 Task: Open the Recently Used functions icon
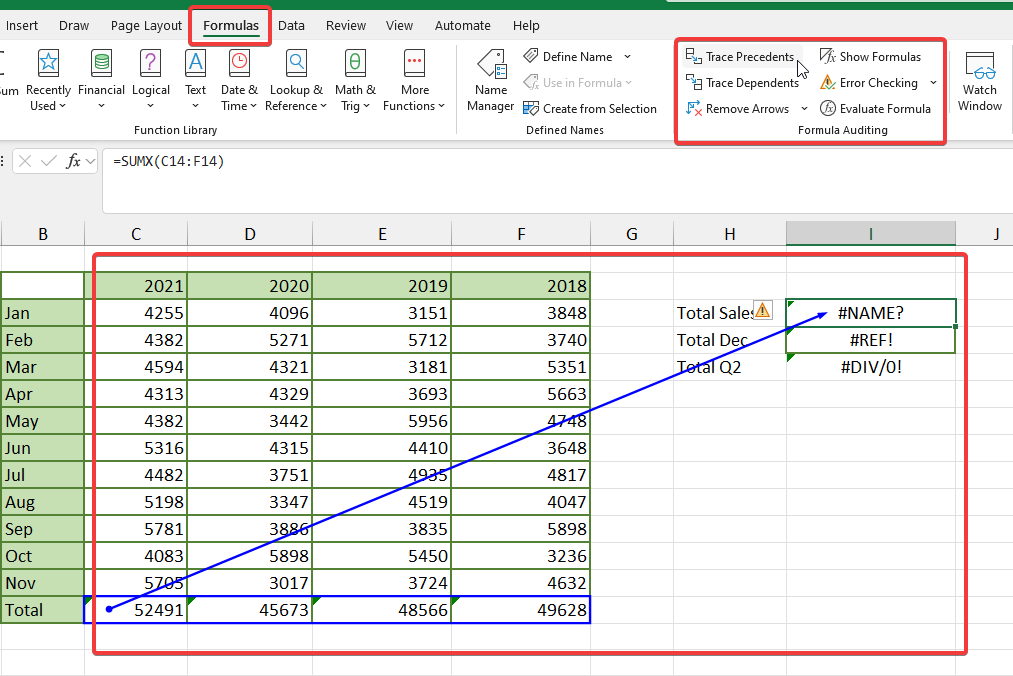[x=48, y=66]
